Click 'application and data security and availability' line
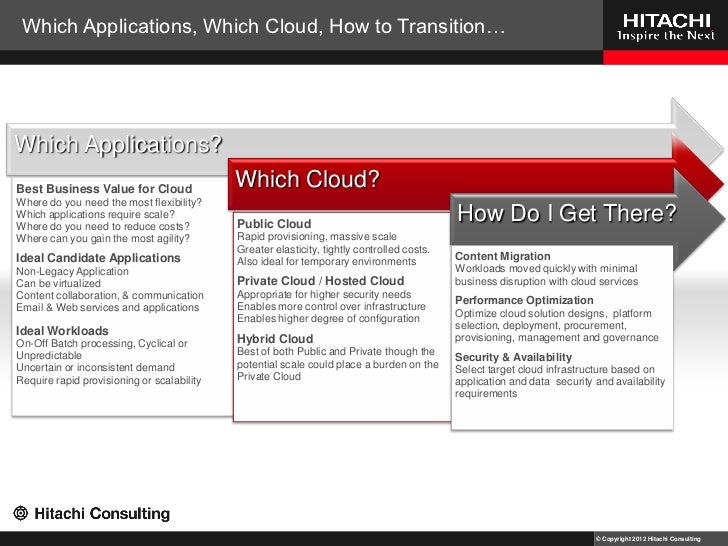Screen dimensions: 728x546 click(560, 382)
